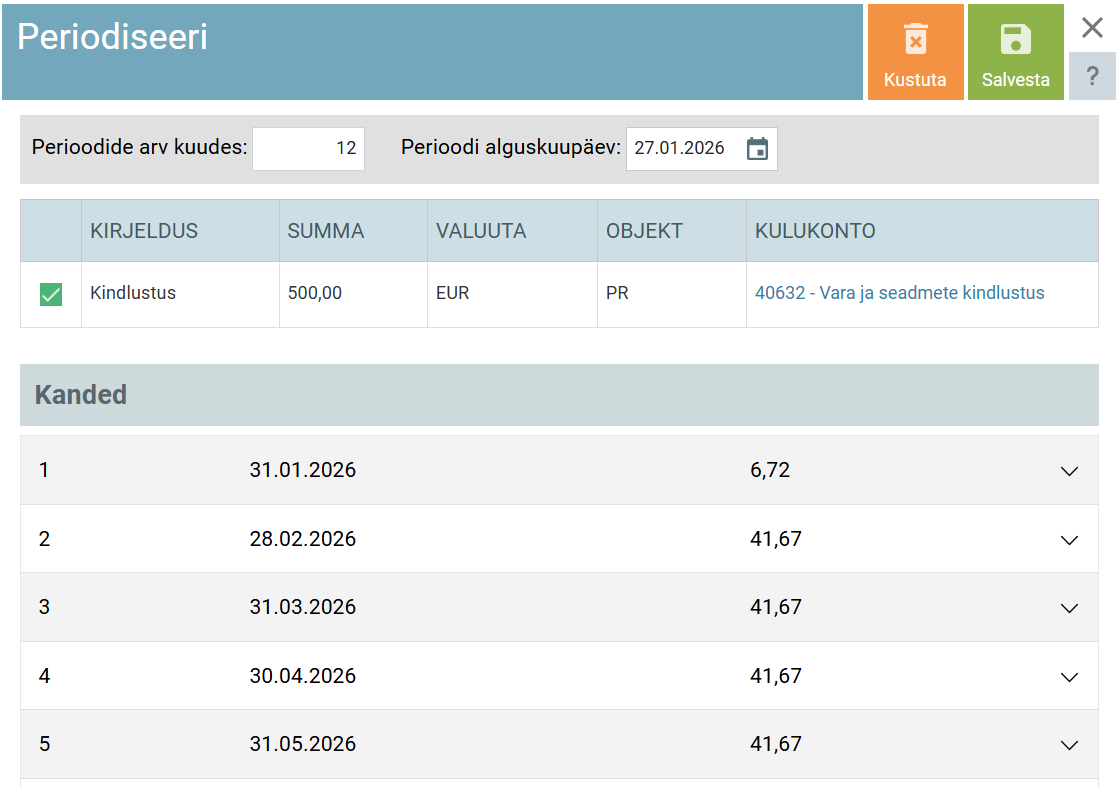Expand entry 5 dated 31.05.2026
Image resolution: width=1116 pixels, height=789 pixels.
[x=1069, y=745]
